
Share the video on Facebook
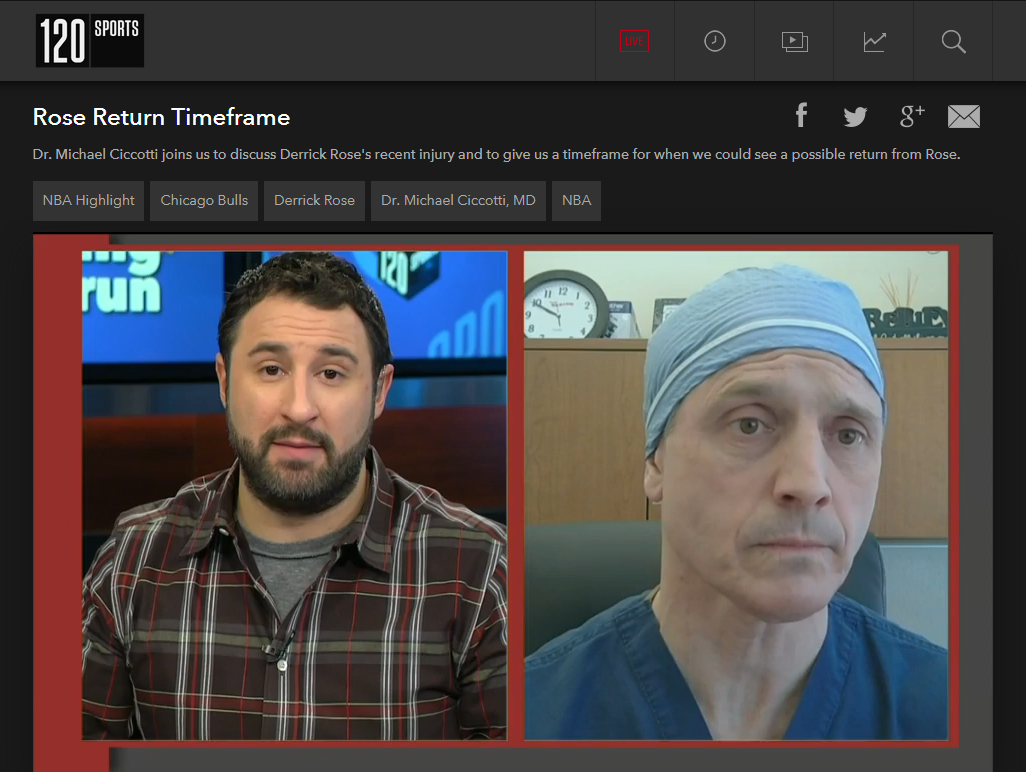point(801,116)
